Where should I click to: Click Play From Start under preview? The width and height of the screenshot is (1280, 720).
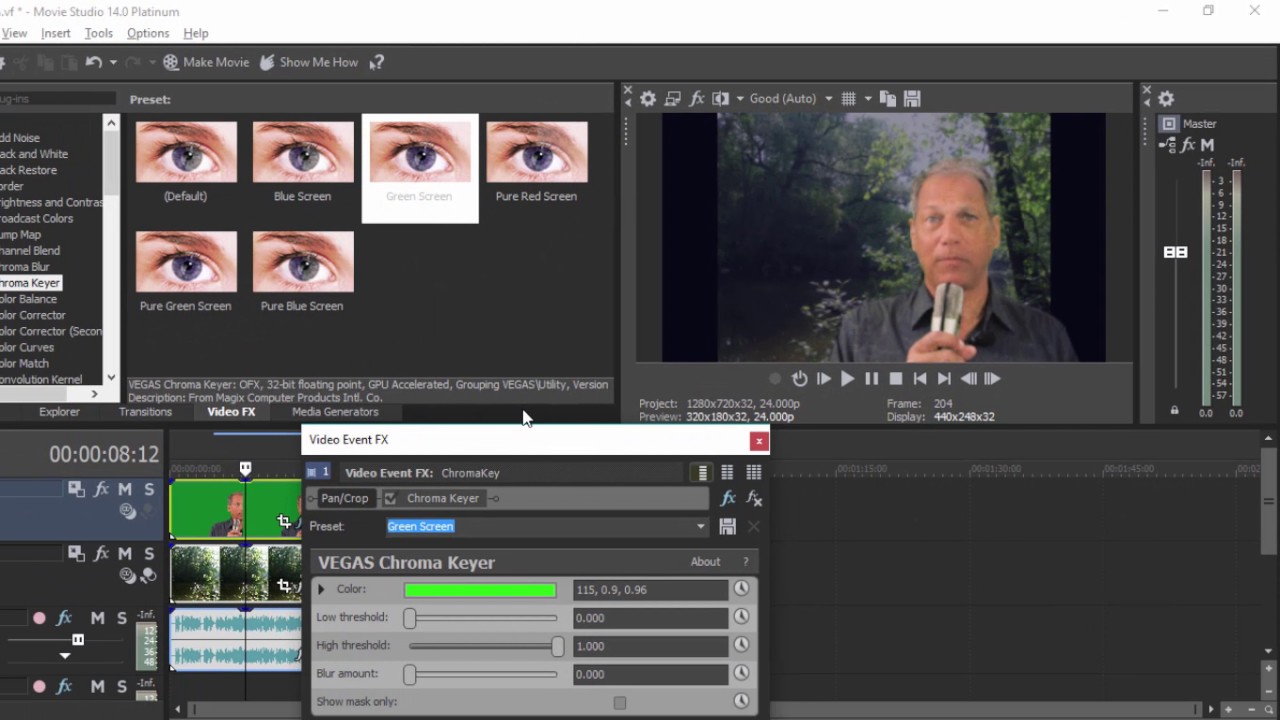pyautogui.click(x=824, y=379)
